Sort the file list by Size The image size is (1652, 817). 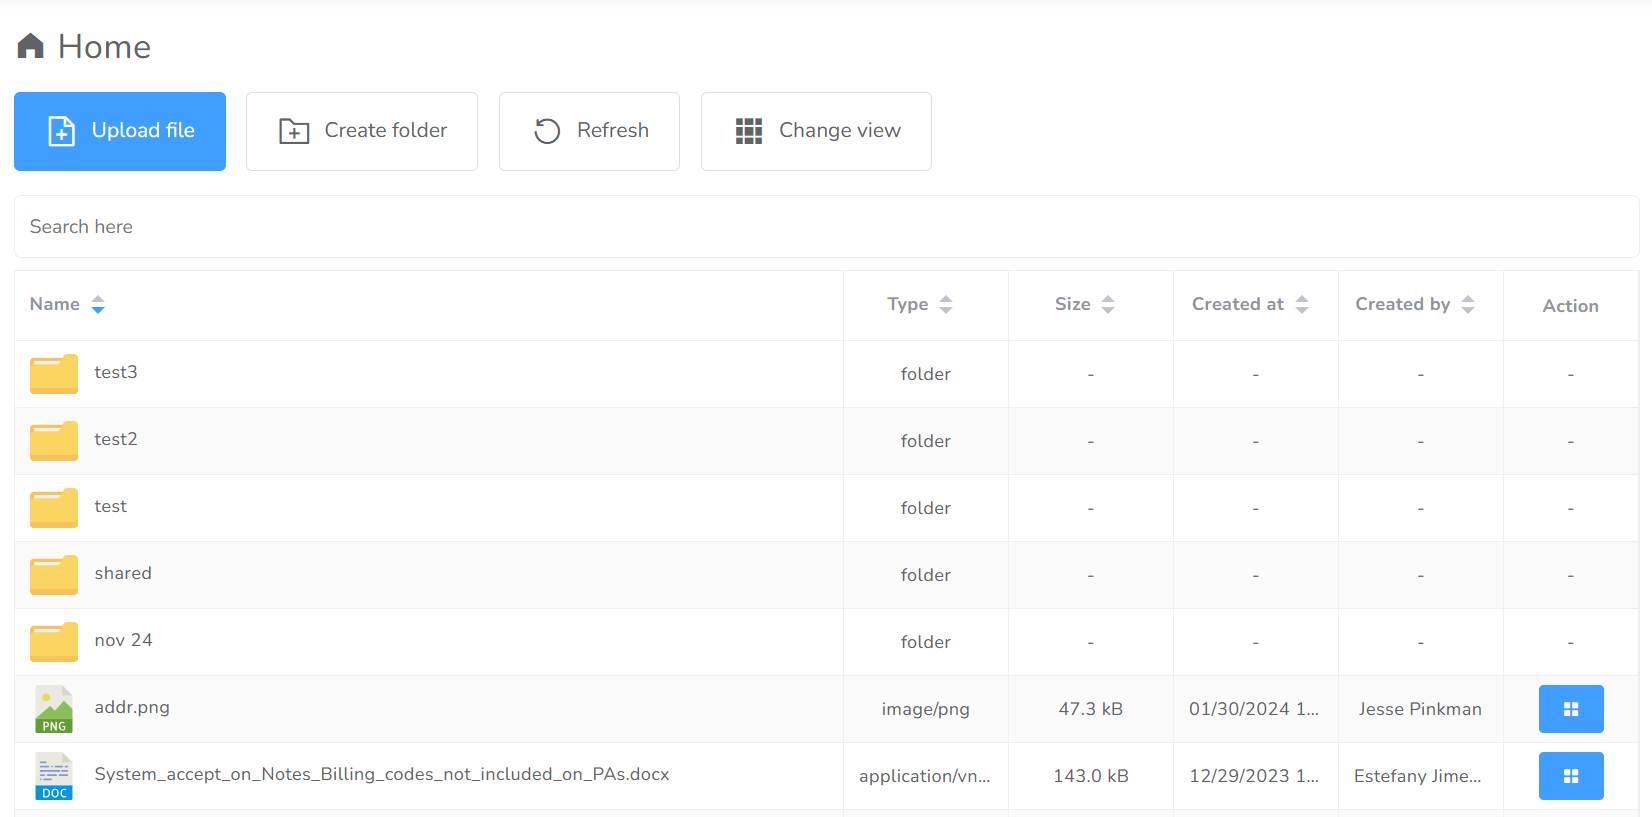[x=1108, y=305]
